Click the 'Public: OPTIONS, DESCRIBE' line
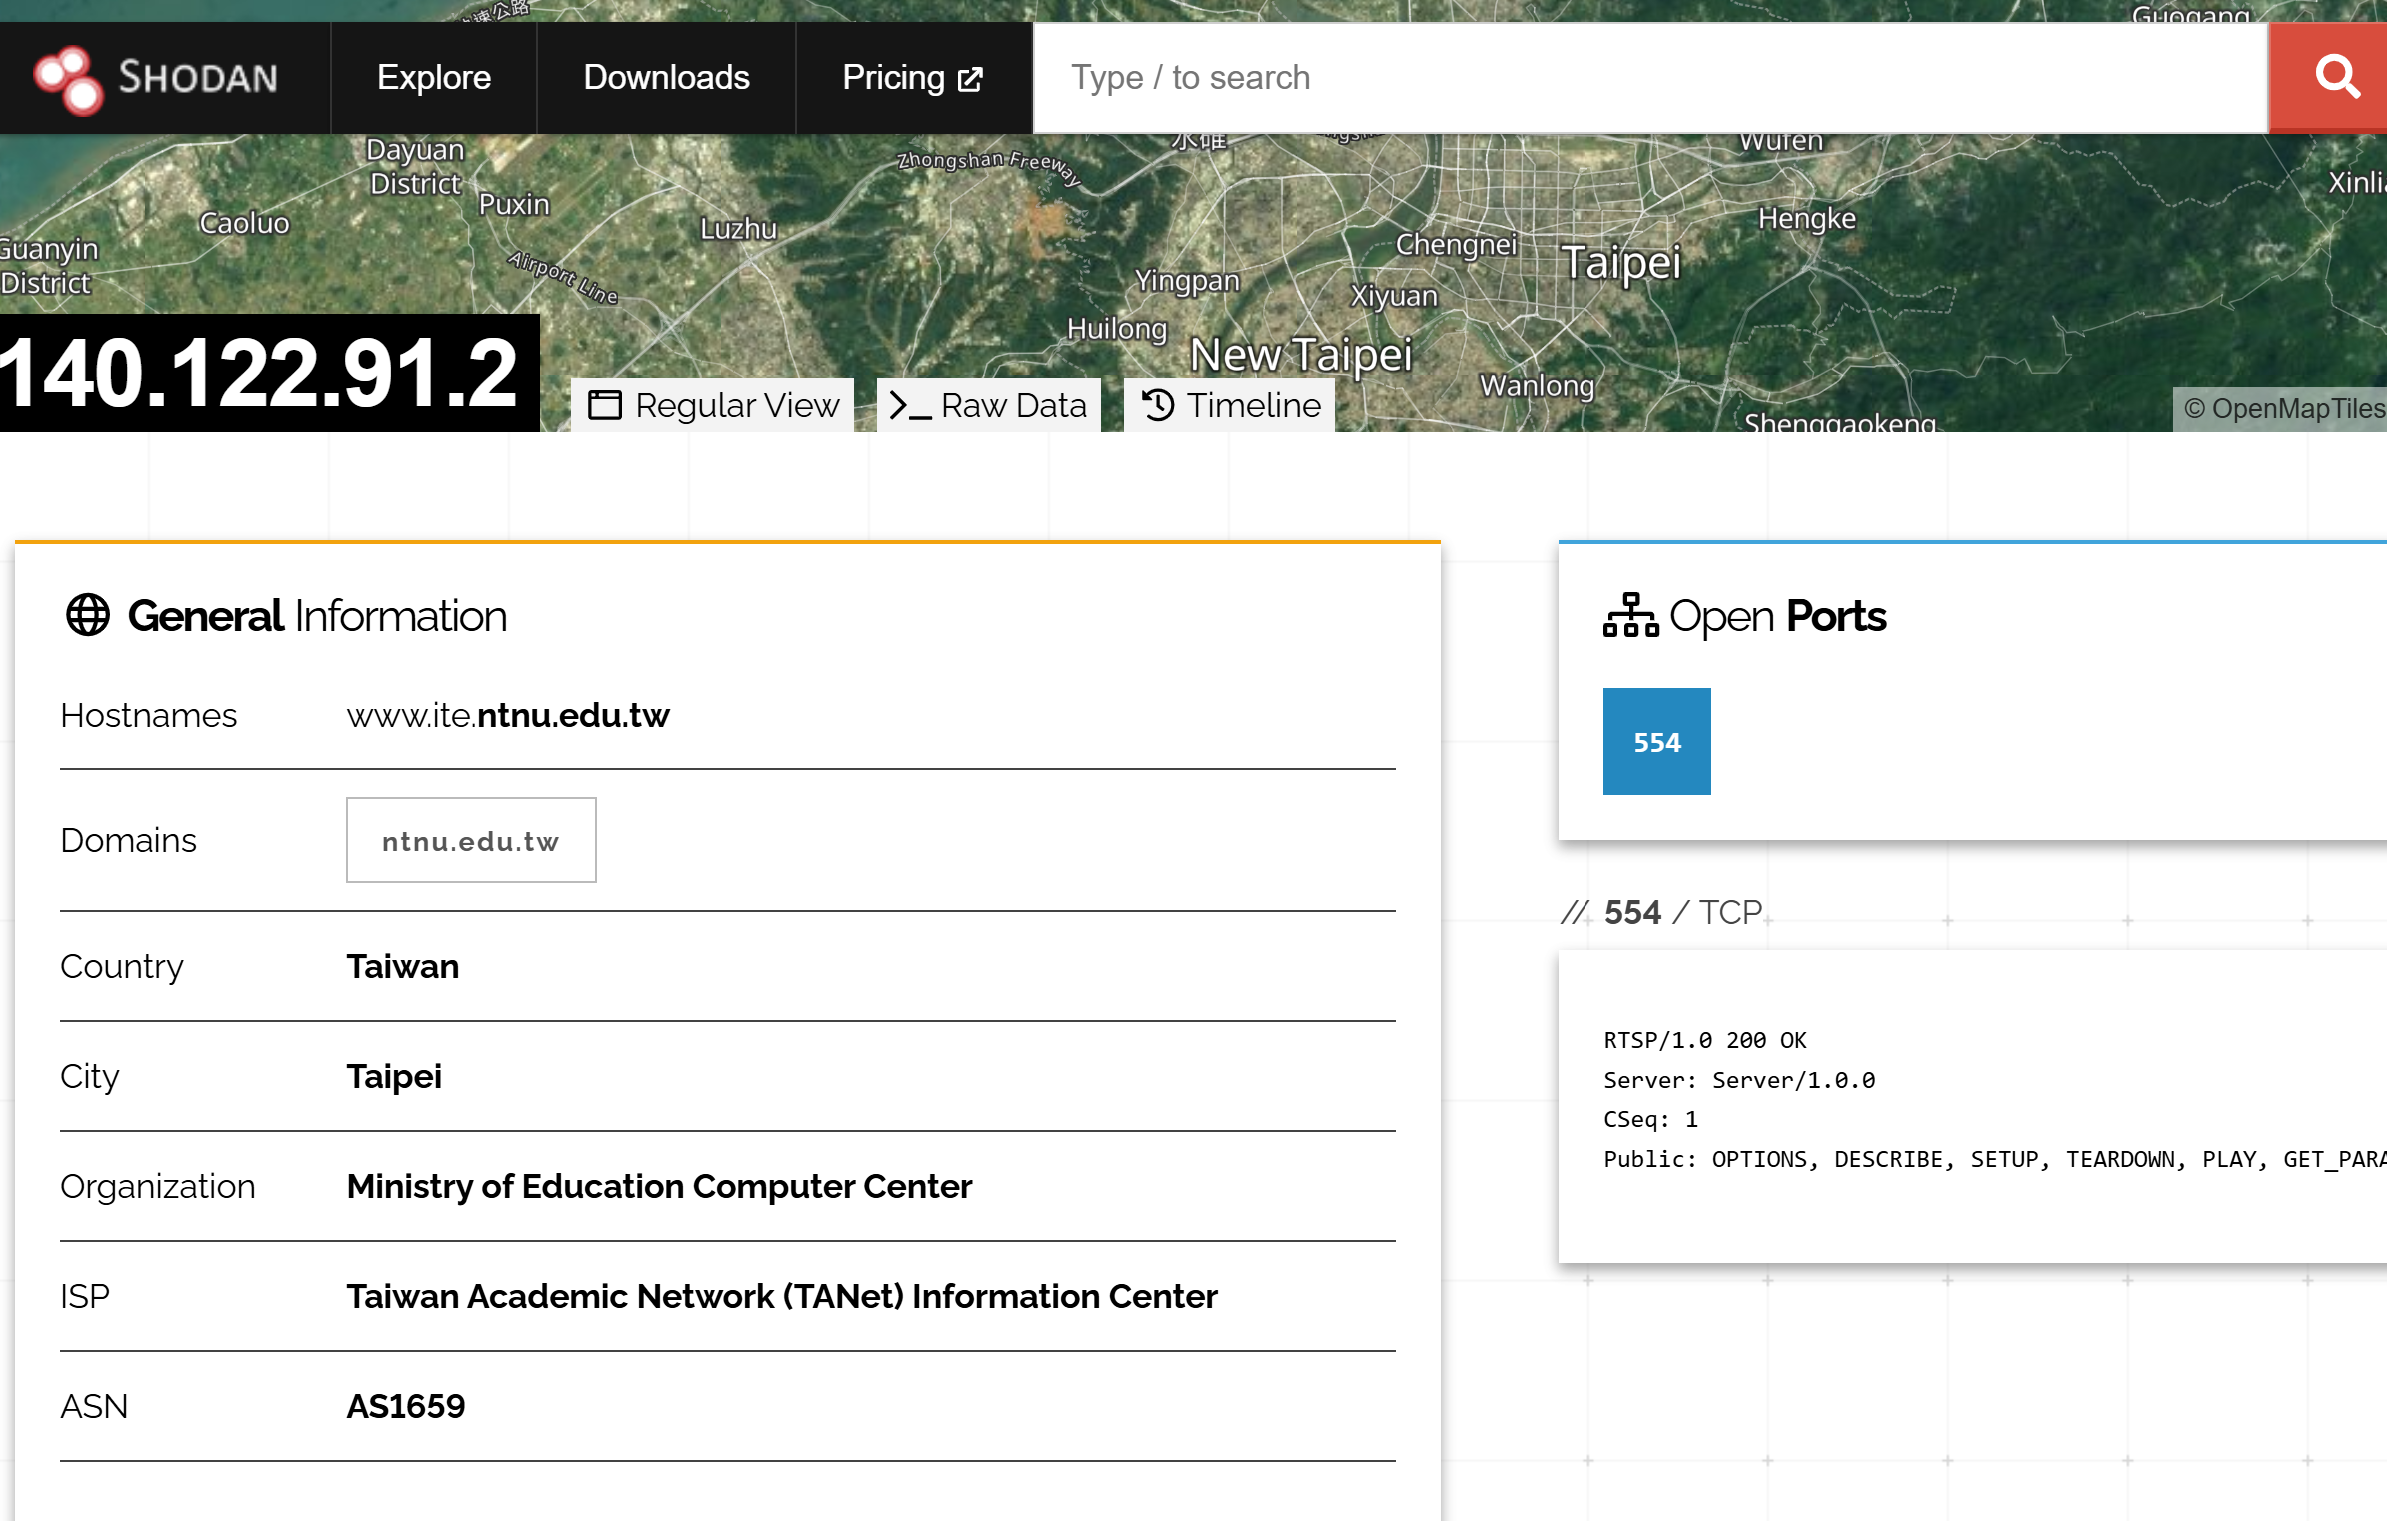This screenshot has width=2387, height=1521. pyautogui.click(x=1994, y=1159)
